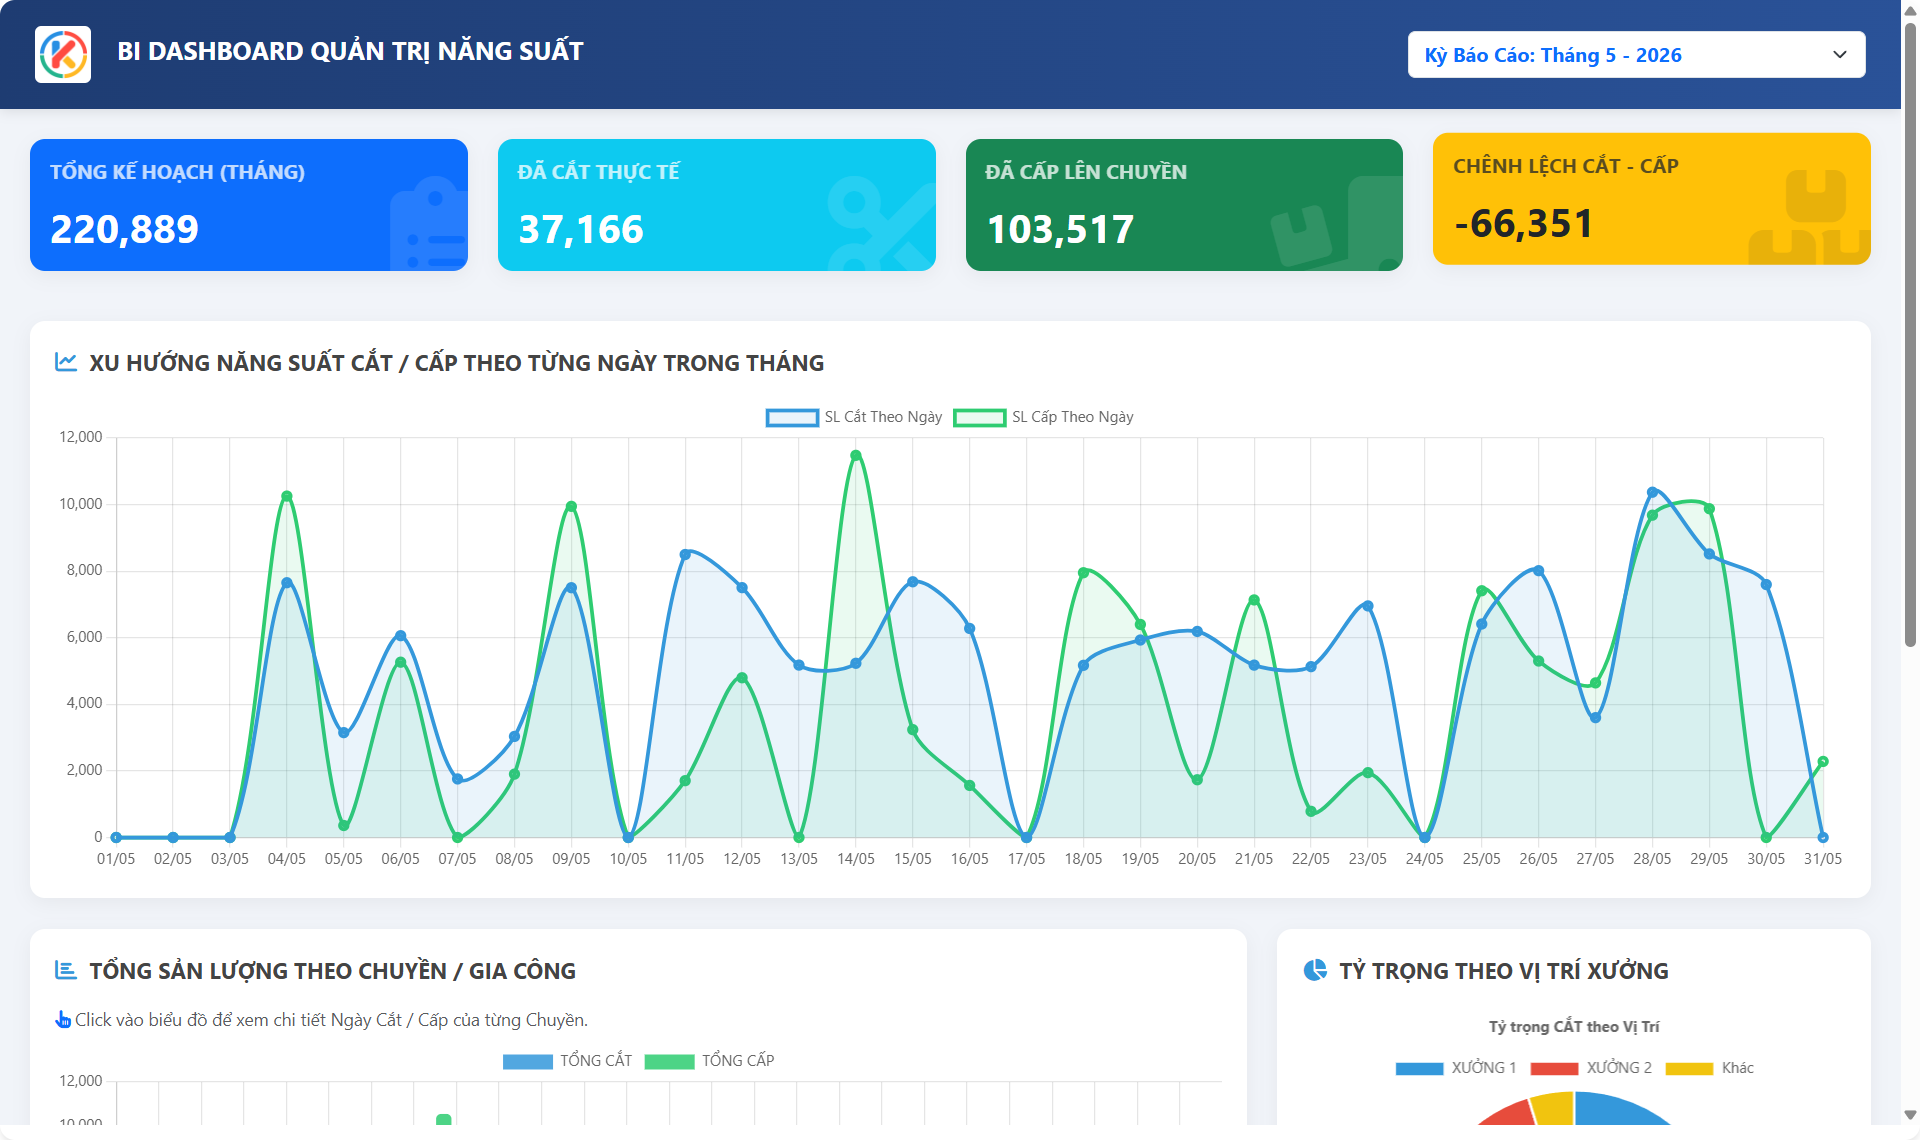Click the blue data point on 26/05
Screen dimensions: 1920x1140
[x=1538, y=571]
